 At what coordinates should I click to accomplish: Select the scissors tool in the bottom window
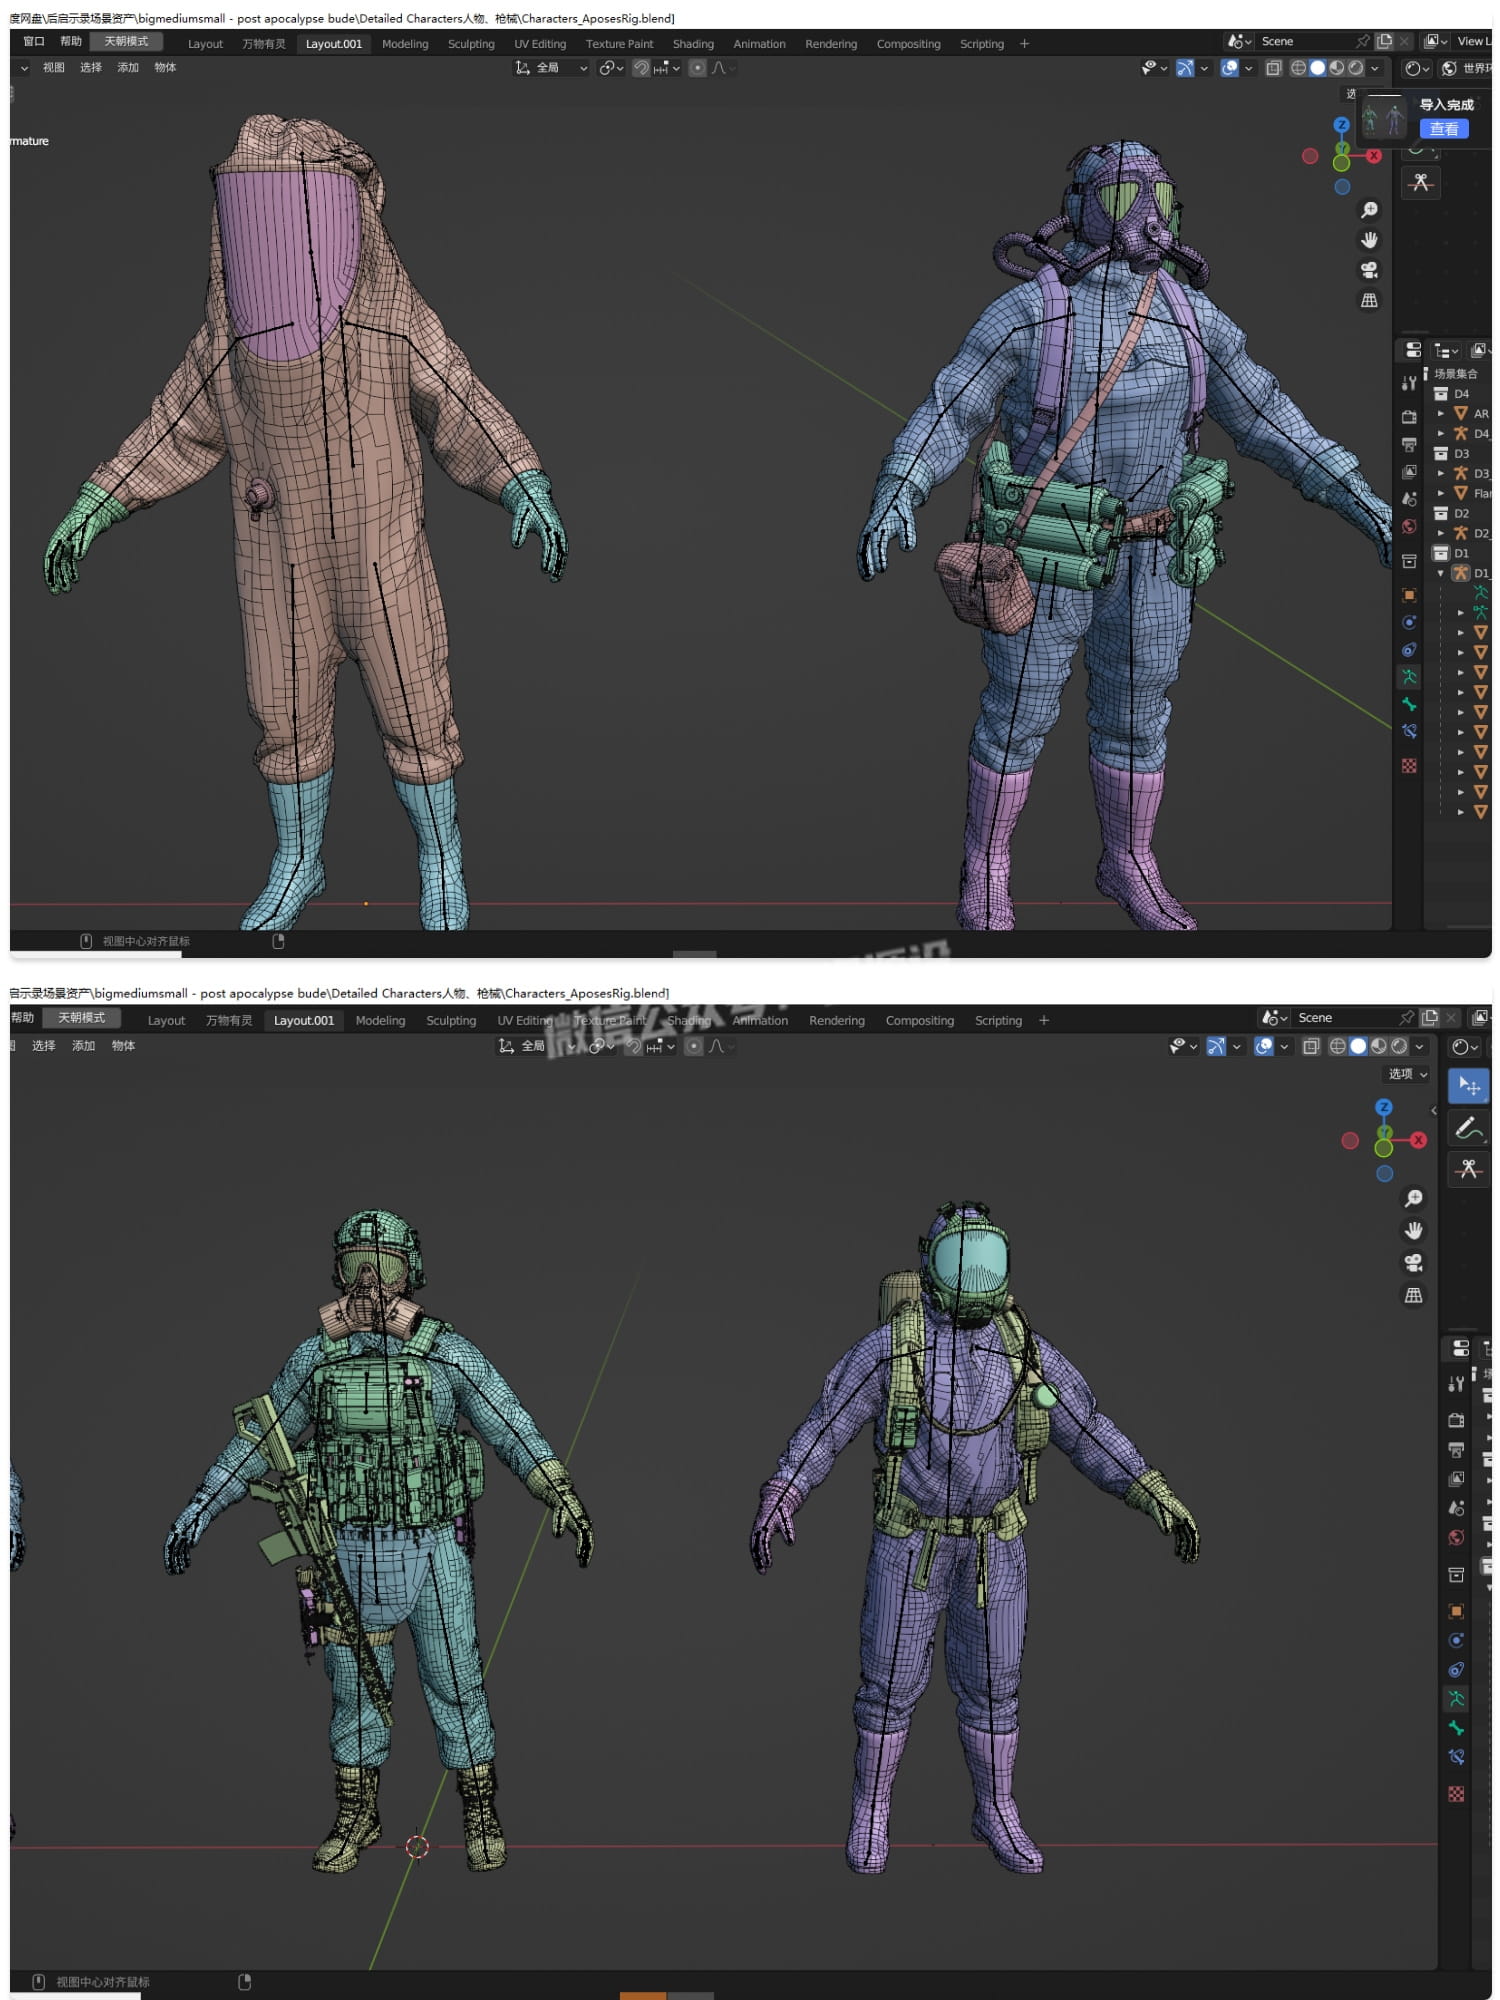(x=1468, y=1169)
